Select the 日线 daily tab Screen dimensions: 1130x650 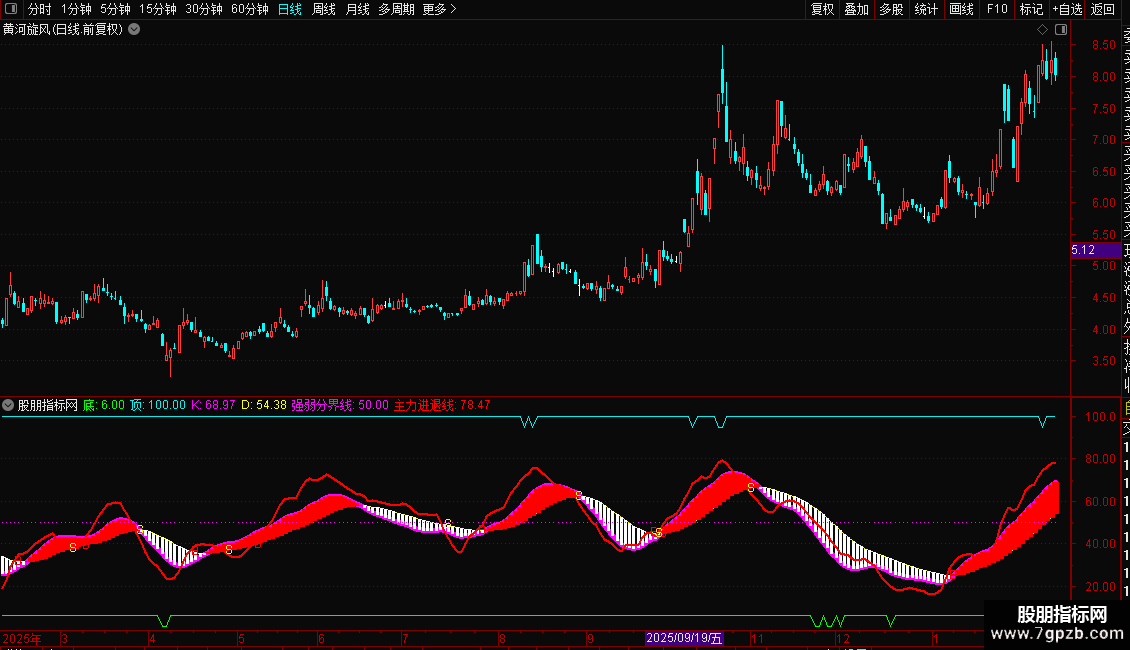coord(290,9)
